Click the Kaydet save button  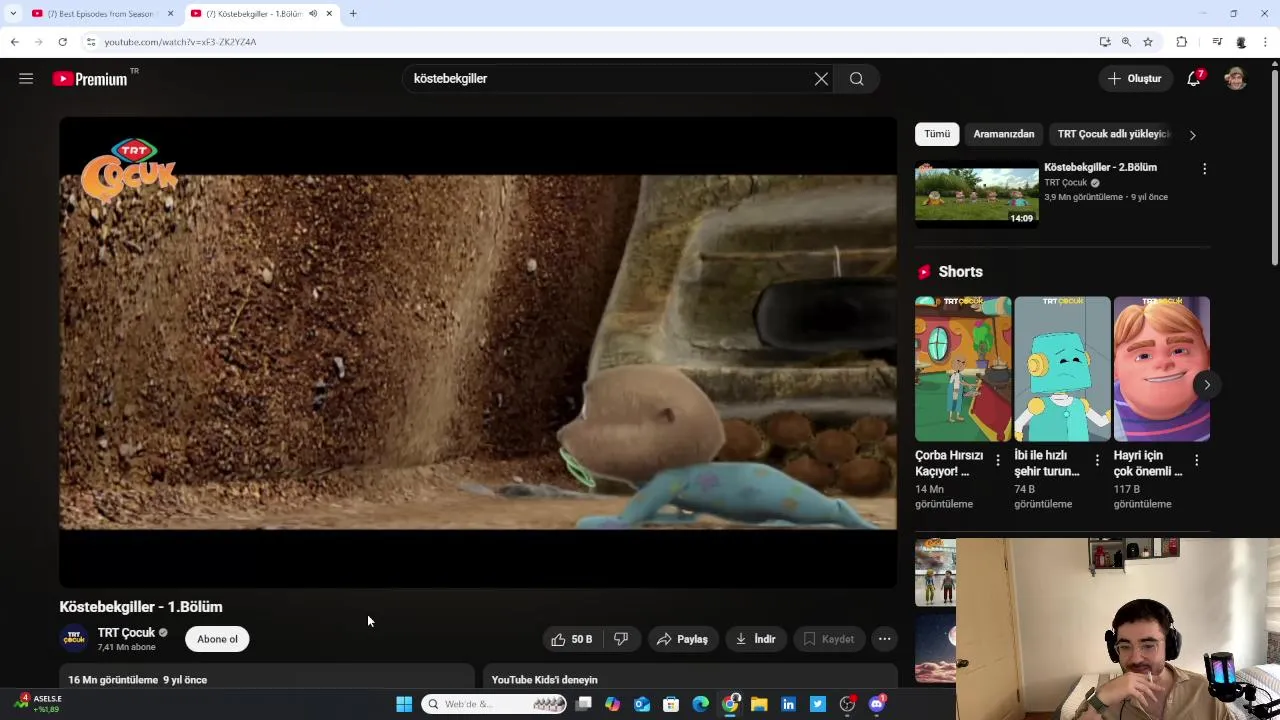pyautogui.click(x=828, y=639)
